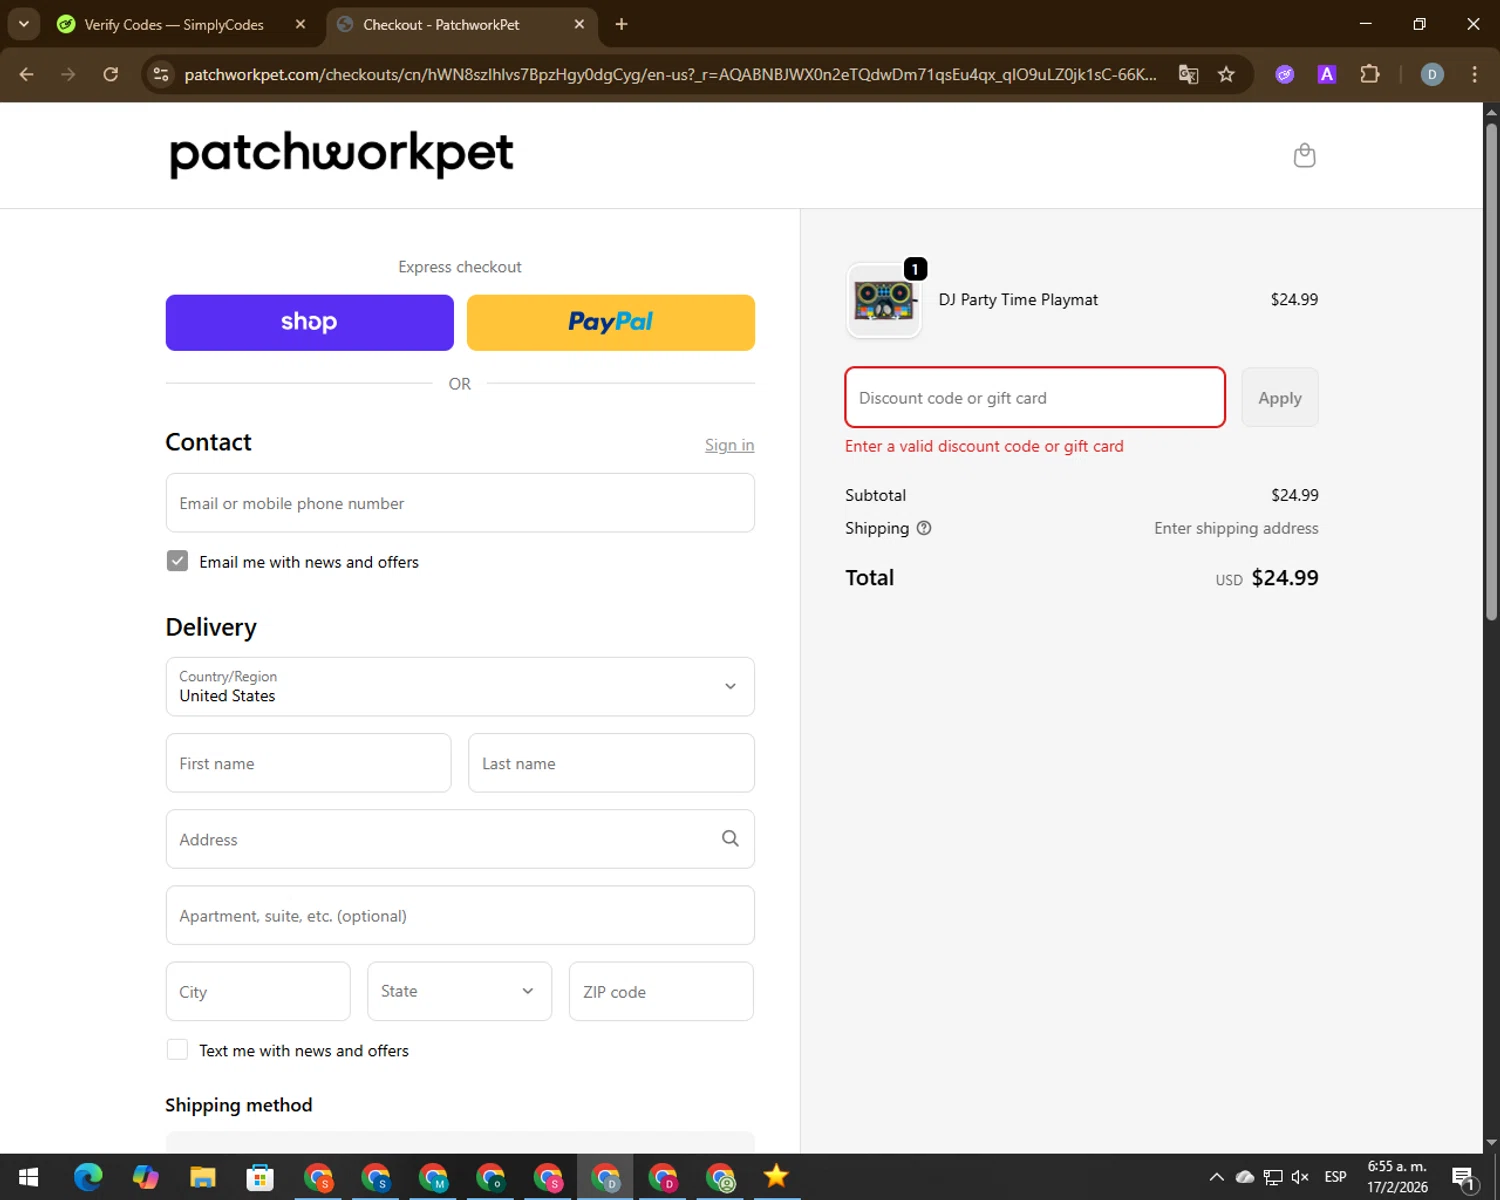This screenshot has height=1200, width=1500.
Task: Reload the checkout page
Action: coord(111,74)
